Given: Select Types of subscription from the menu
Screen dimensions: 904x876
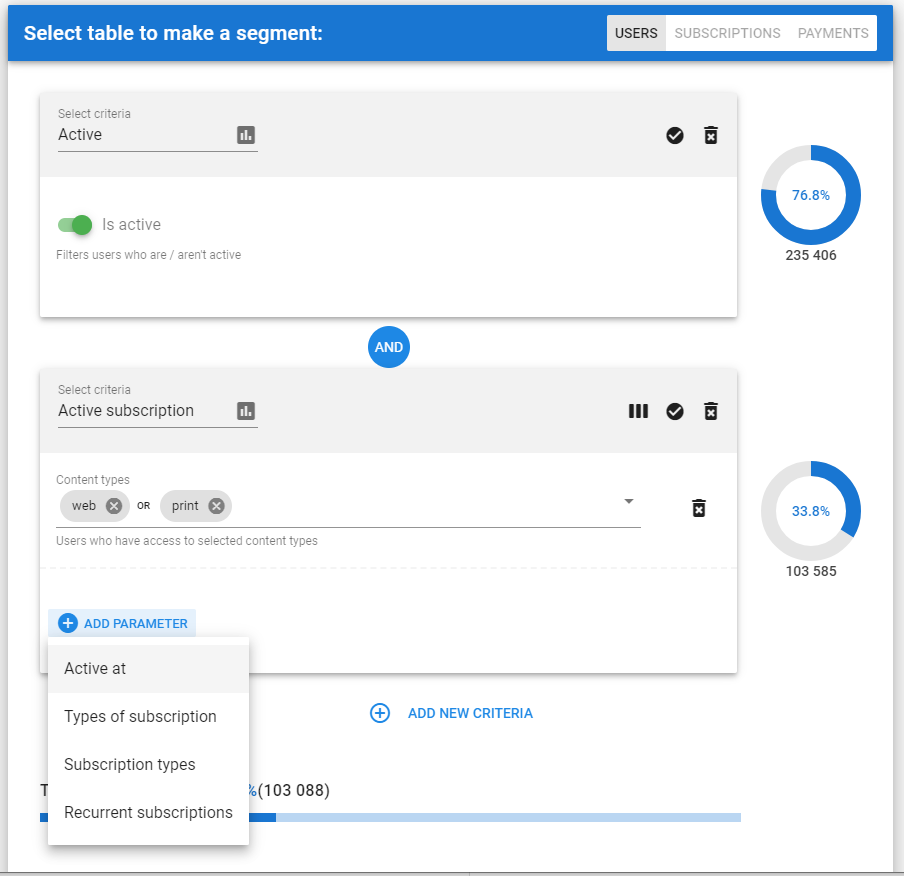Looking at the screenshot, I should [x=140, y=716].
